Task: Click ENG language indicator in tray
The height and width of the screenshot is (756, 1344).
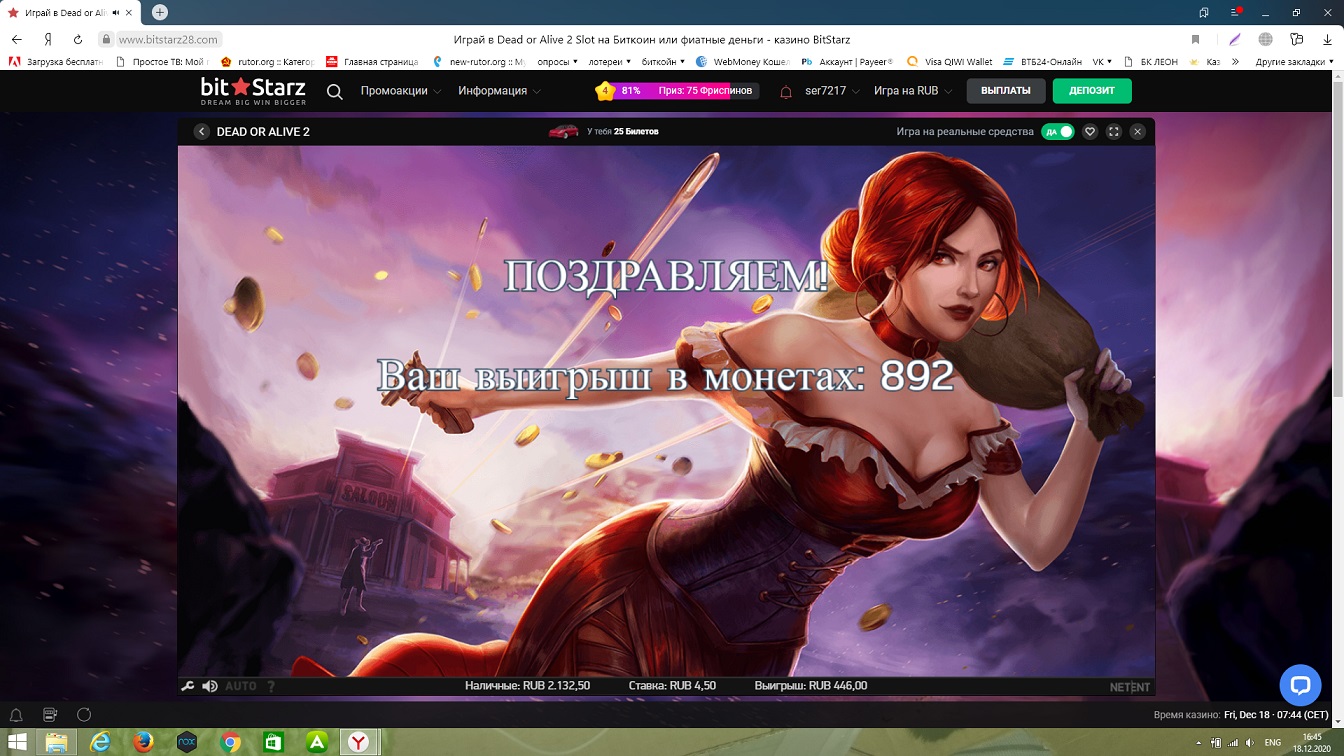Action: [x=1273, y=742]
